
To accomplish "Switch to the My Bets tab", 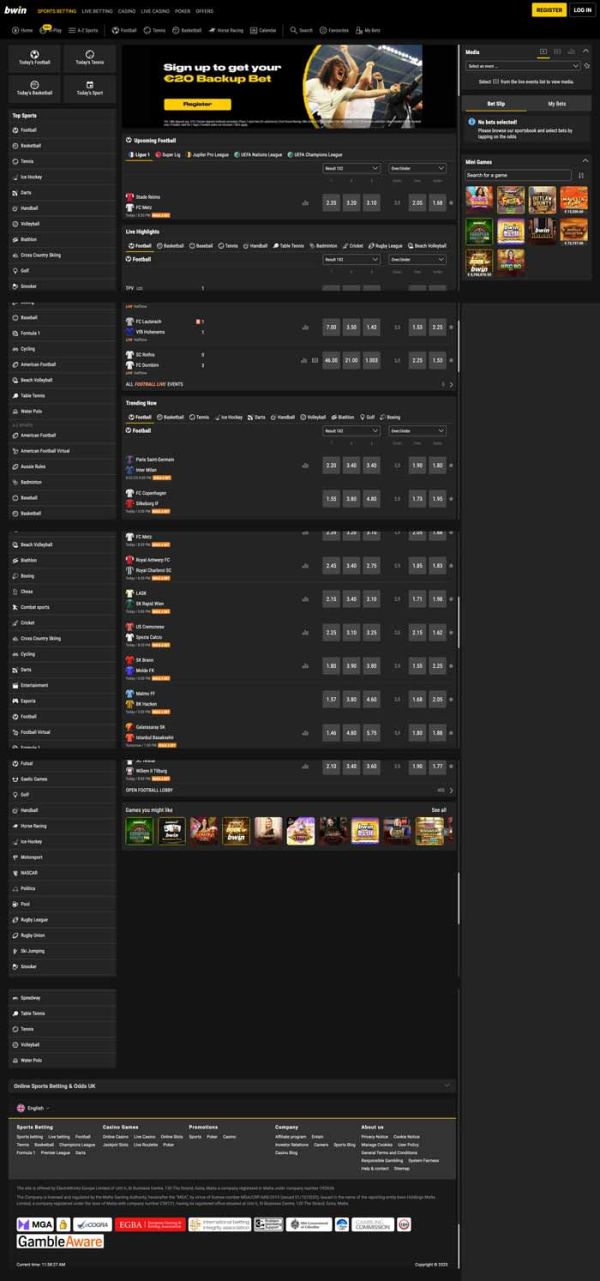I will tap(557, 103).
